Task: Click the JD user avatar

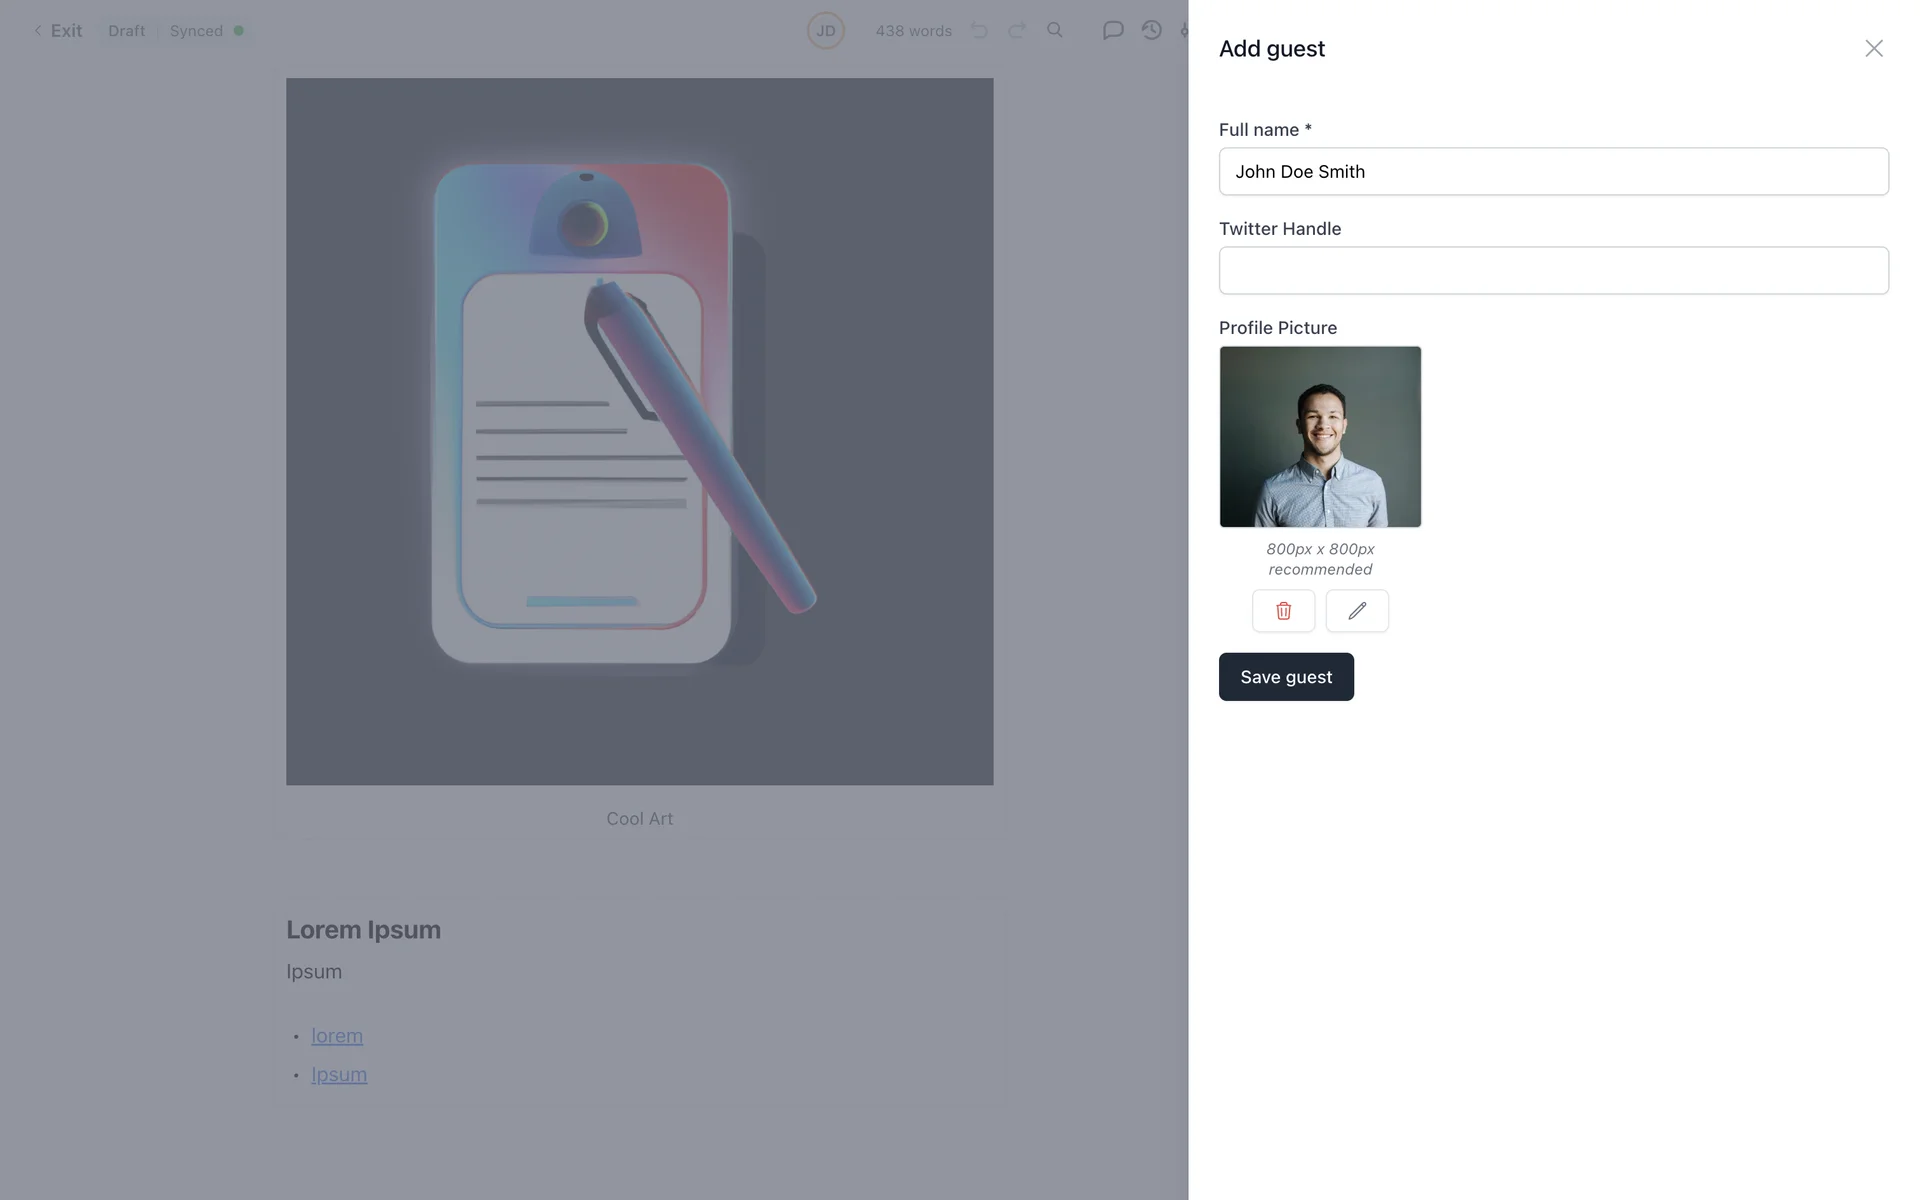Action: point(826,31)
